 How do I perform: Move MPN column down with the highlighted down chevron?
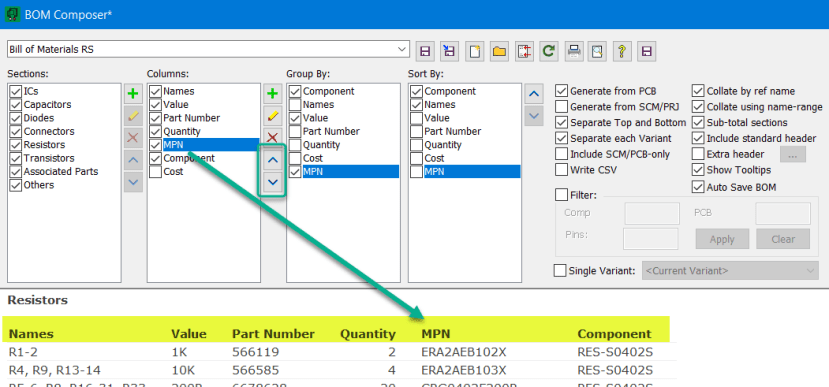coord(273,182)
